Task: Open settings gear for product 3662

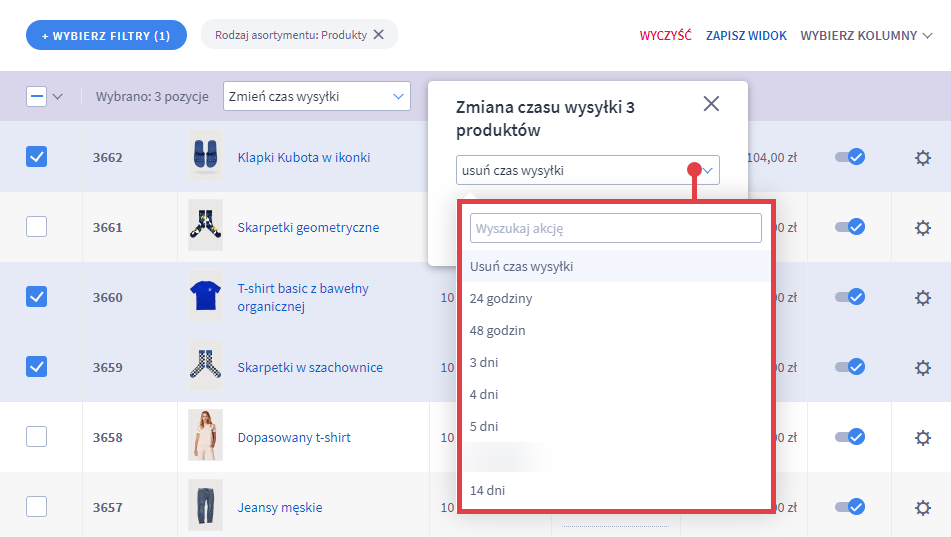Action: [923, 157]
